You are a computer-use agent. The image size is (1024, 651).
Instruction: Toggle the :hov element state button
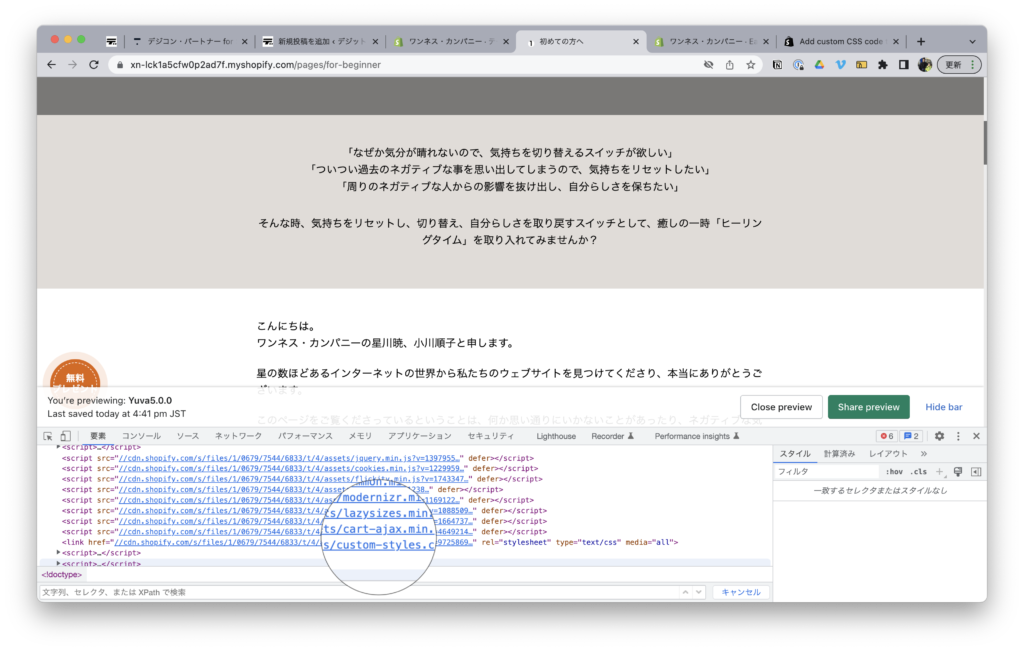894,471
